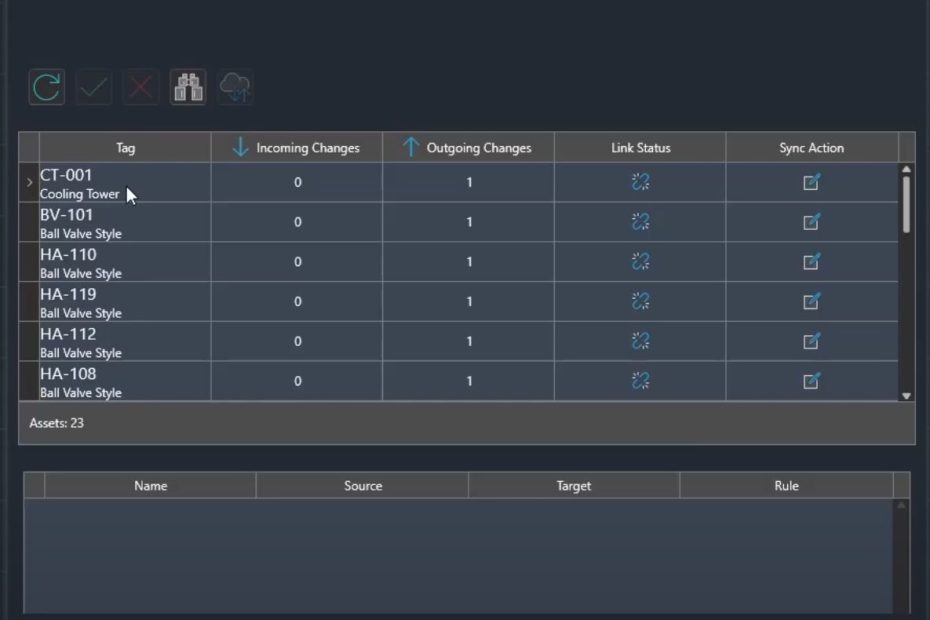Click the Link Status column header
This screenshot has width=930, height=620.
[640, 148]
